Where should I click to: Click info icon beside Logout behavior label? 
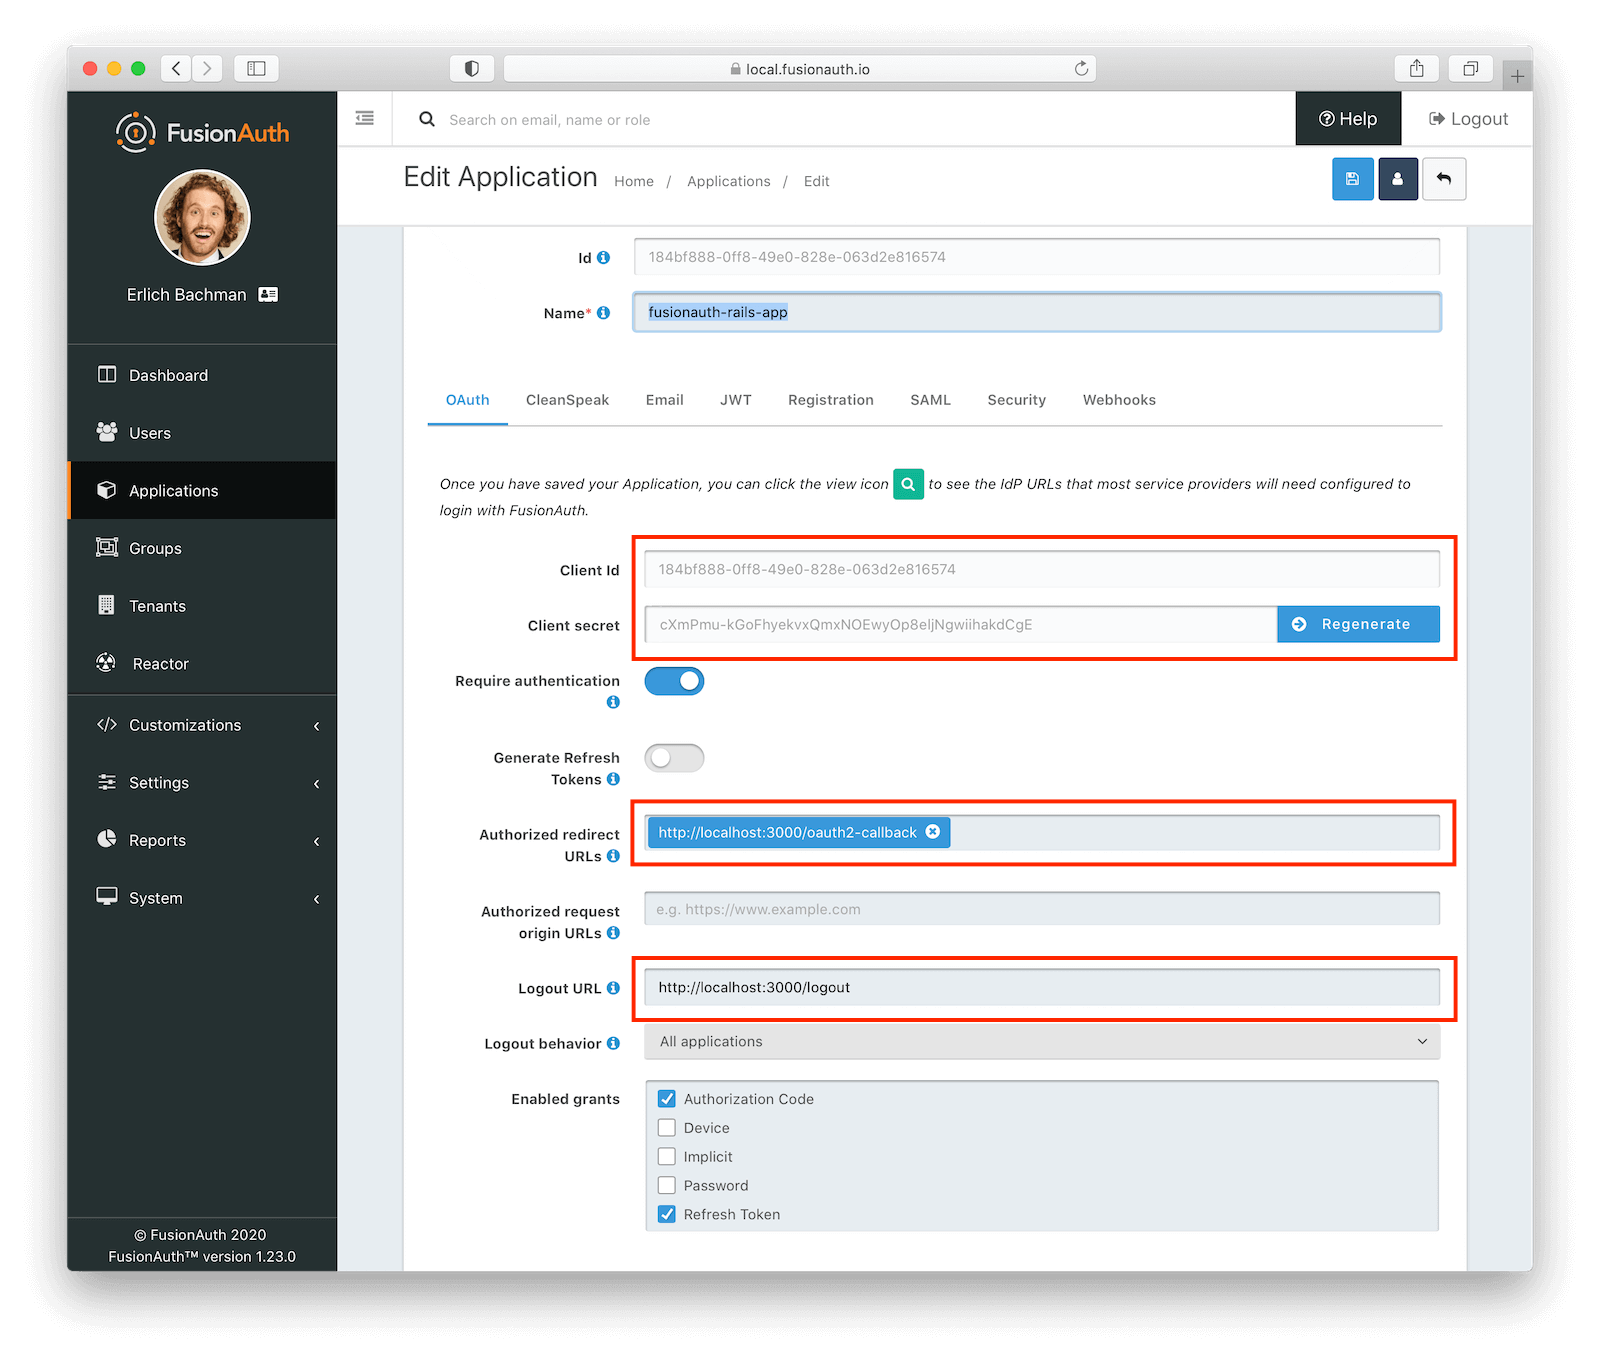[613, 1043]
